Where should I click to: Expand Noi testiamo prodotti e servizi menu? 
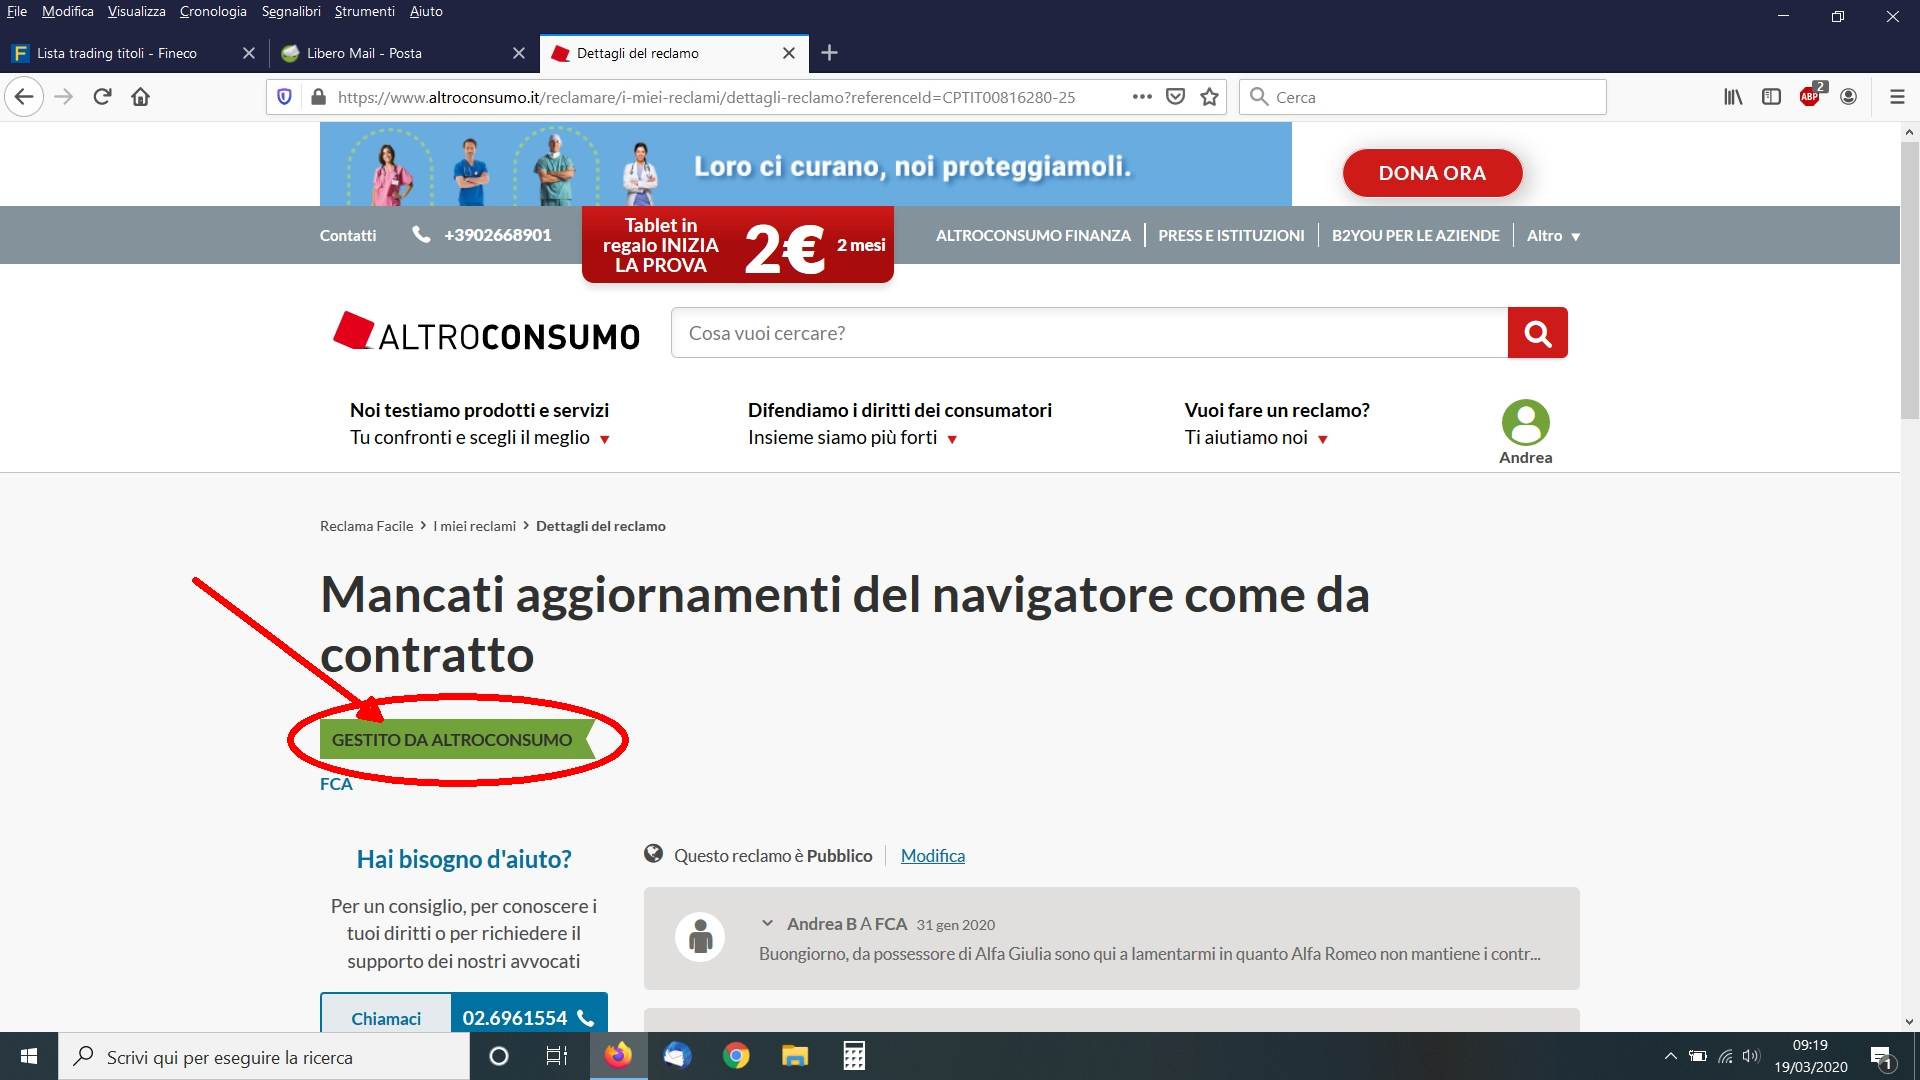(480, 424)
